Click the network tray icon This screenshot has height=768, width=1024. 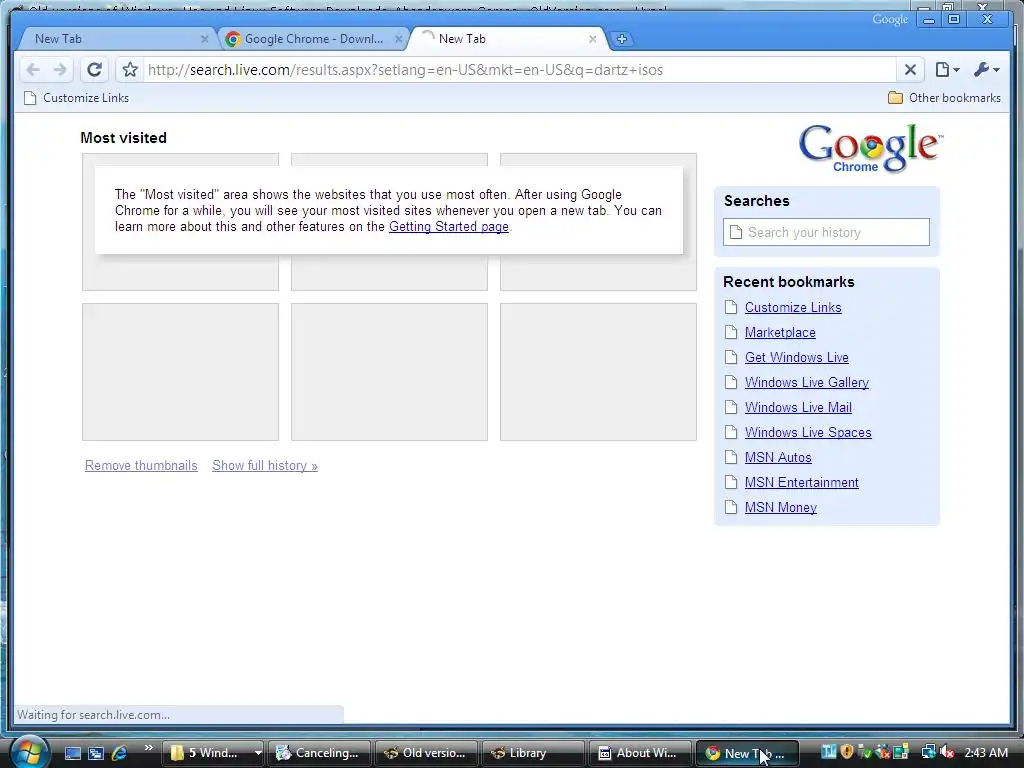coord(928,752)
